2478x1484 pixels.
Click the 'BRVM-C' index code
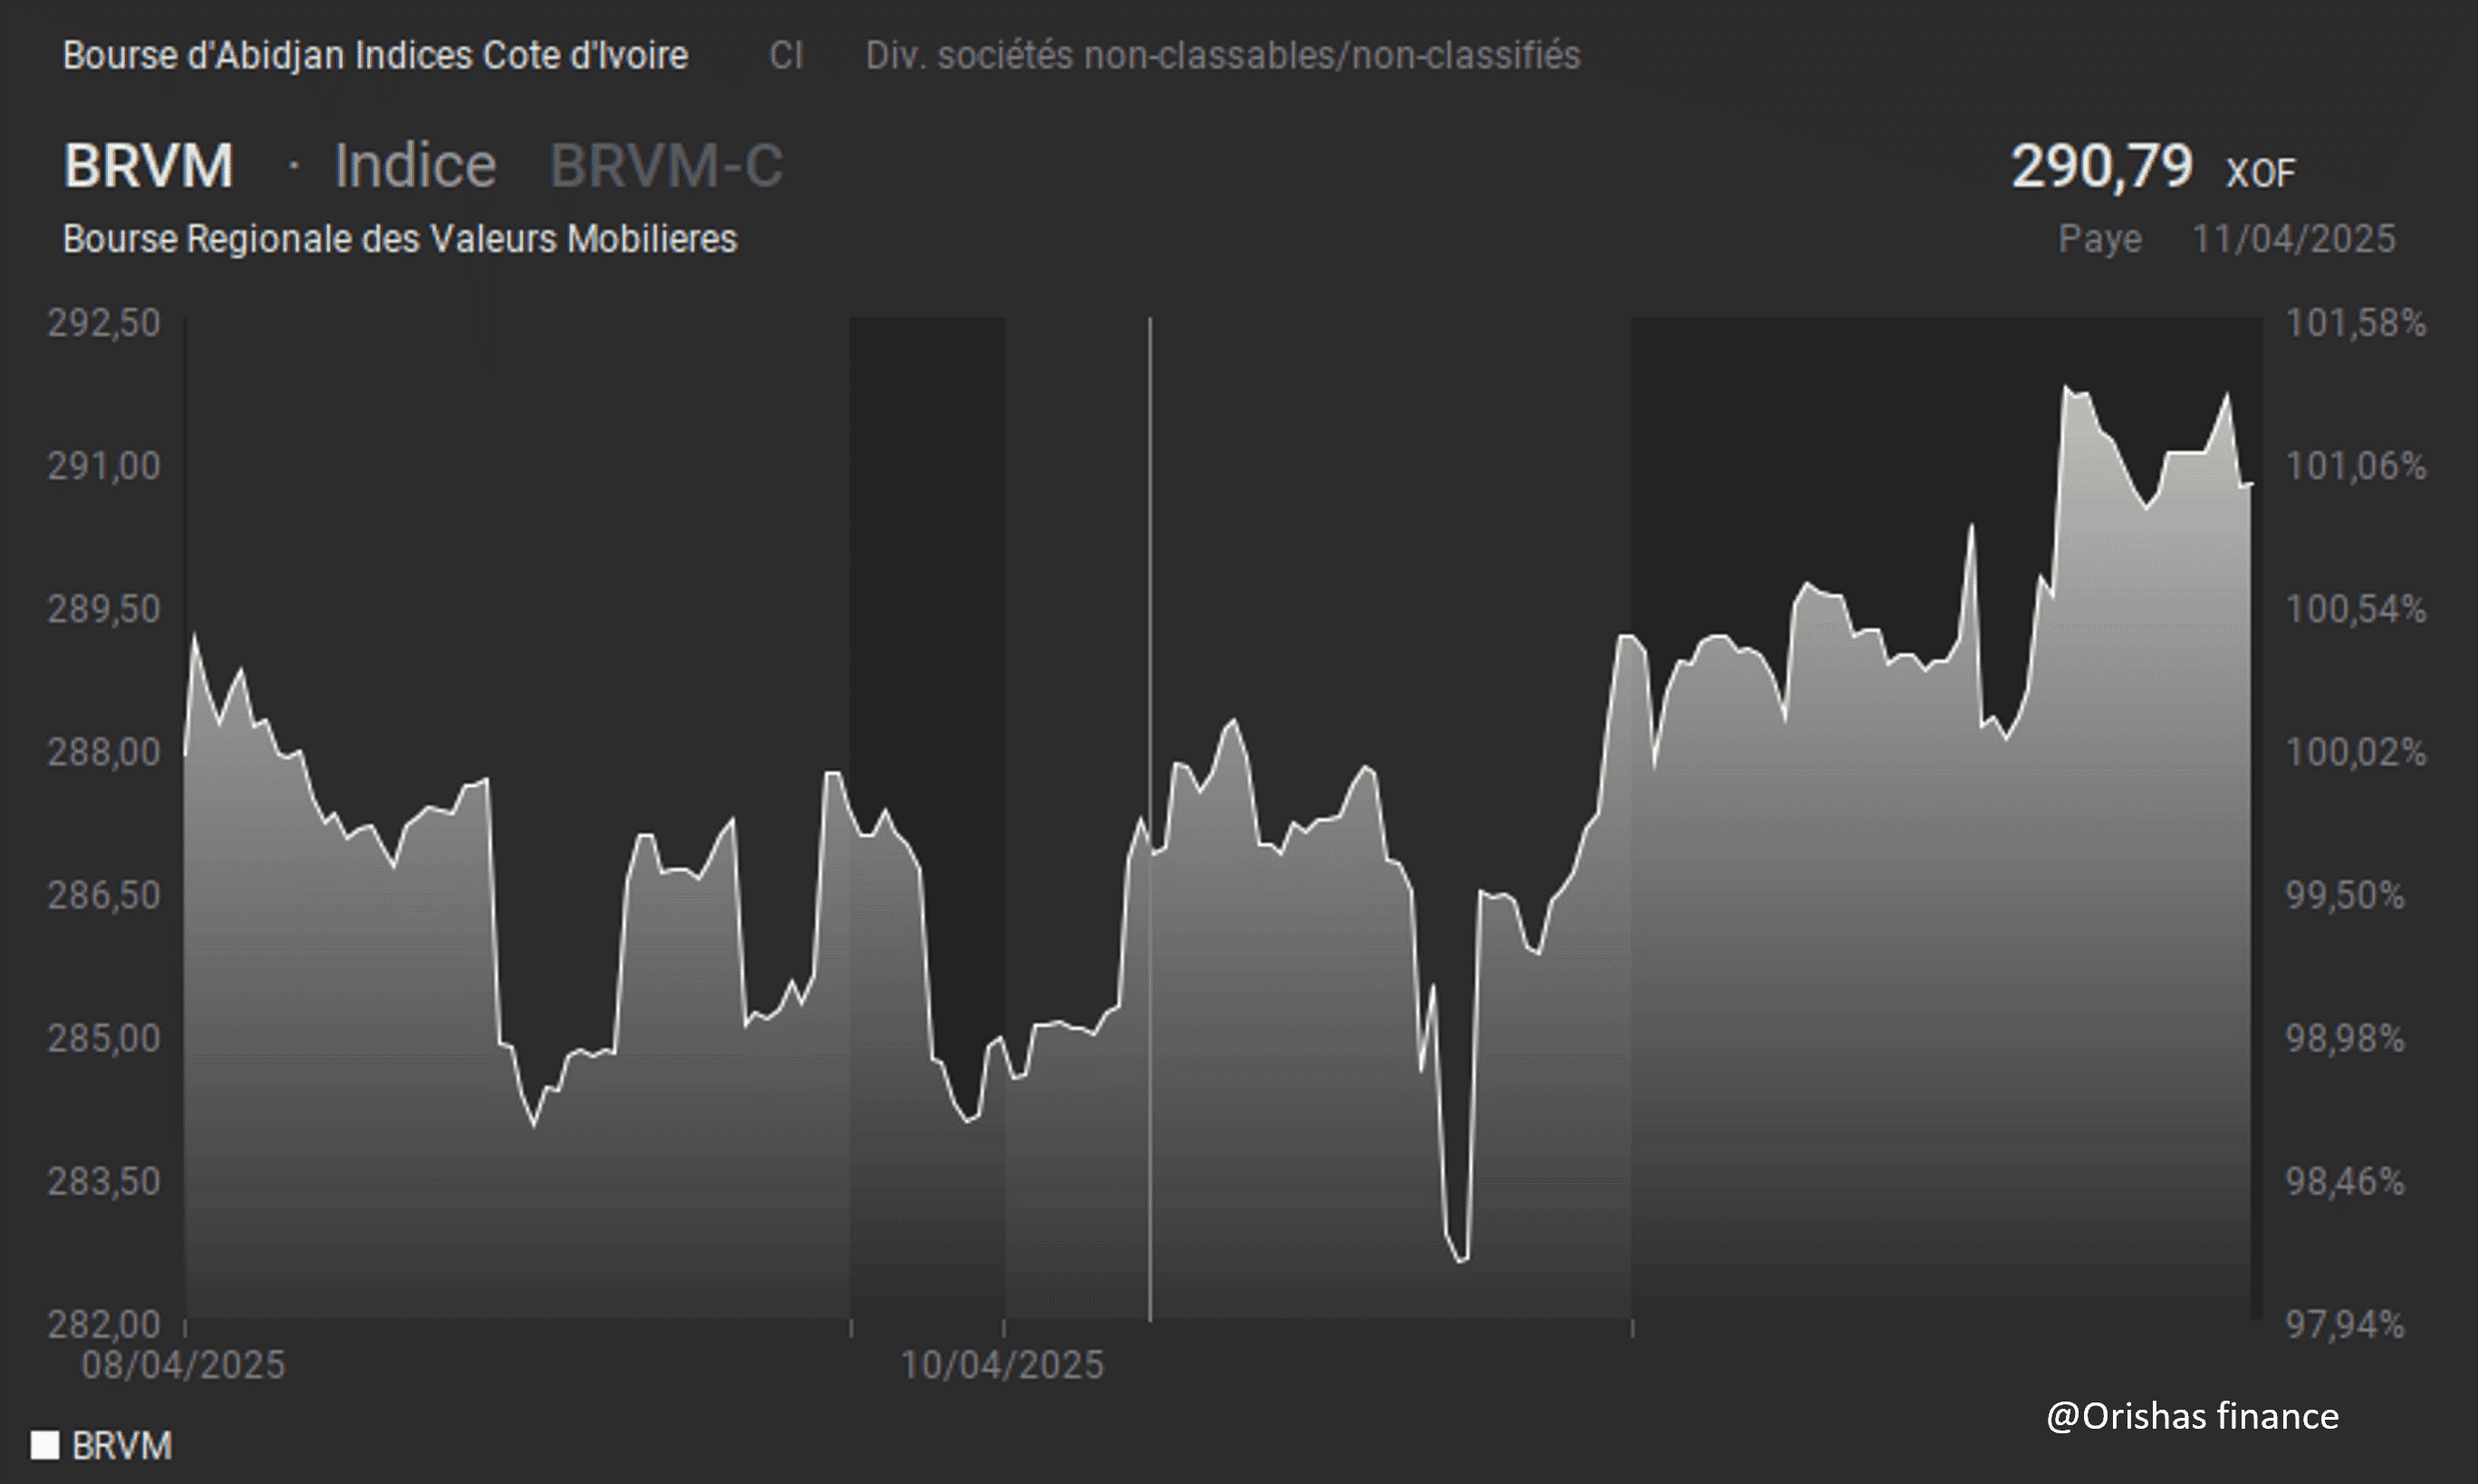click(667, 165)
